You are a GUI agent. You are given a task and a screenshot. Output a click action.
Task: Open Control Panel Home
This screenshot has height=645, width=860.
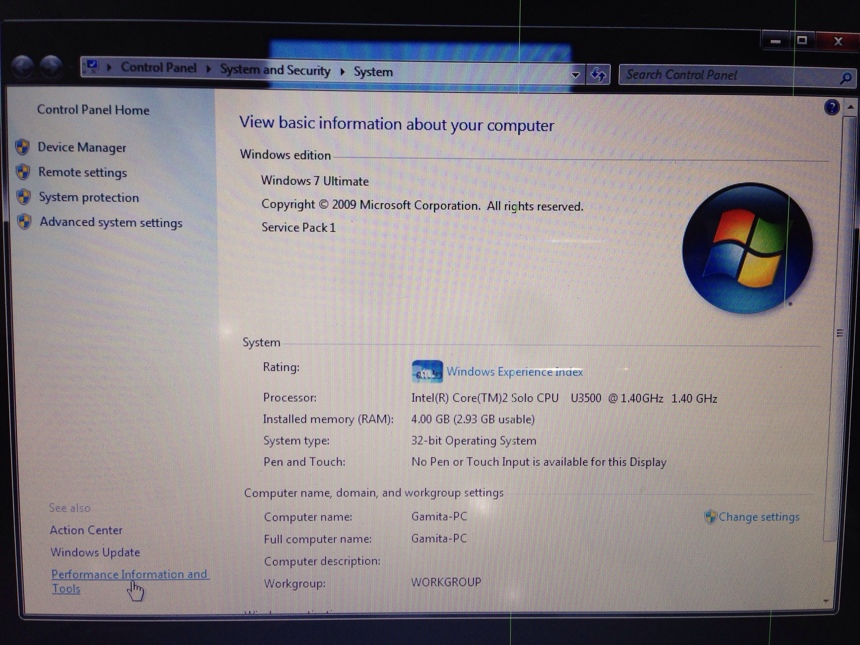tap(93, 110)
